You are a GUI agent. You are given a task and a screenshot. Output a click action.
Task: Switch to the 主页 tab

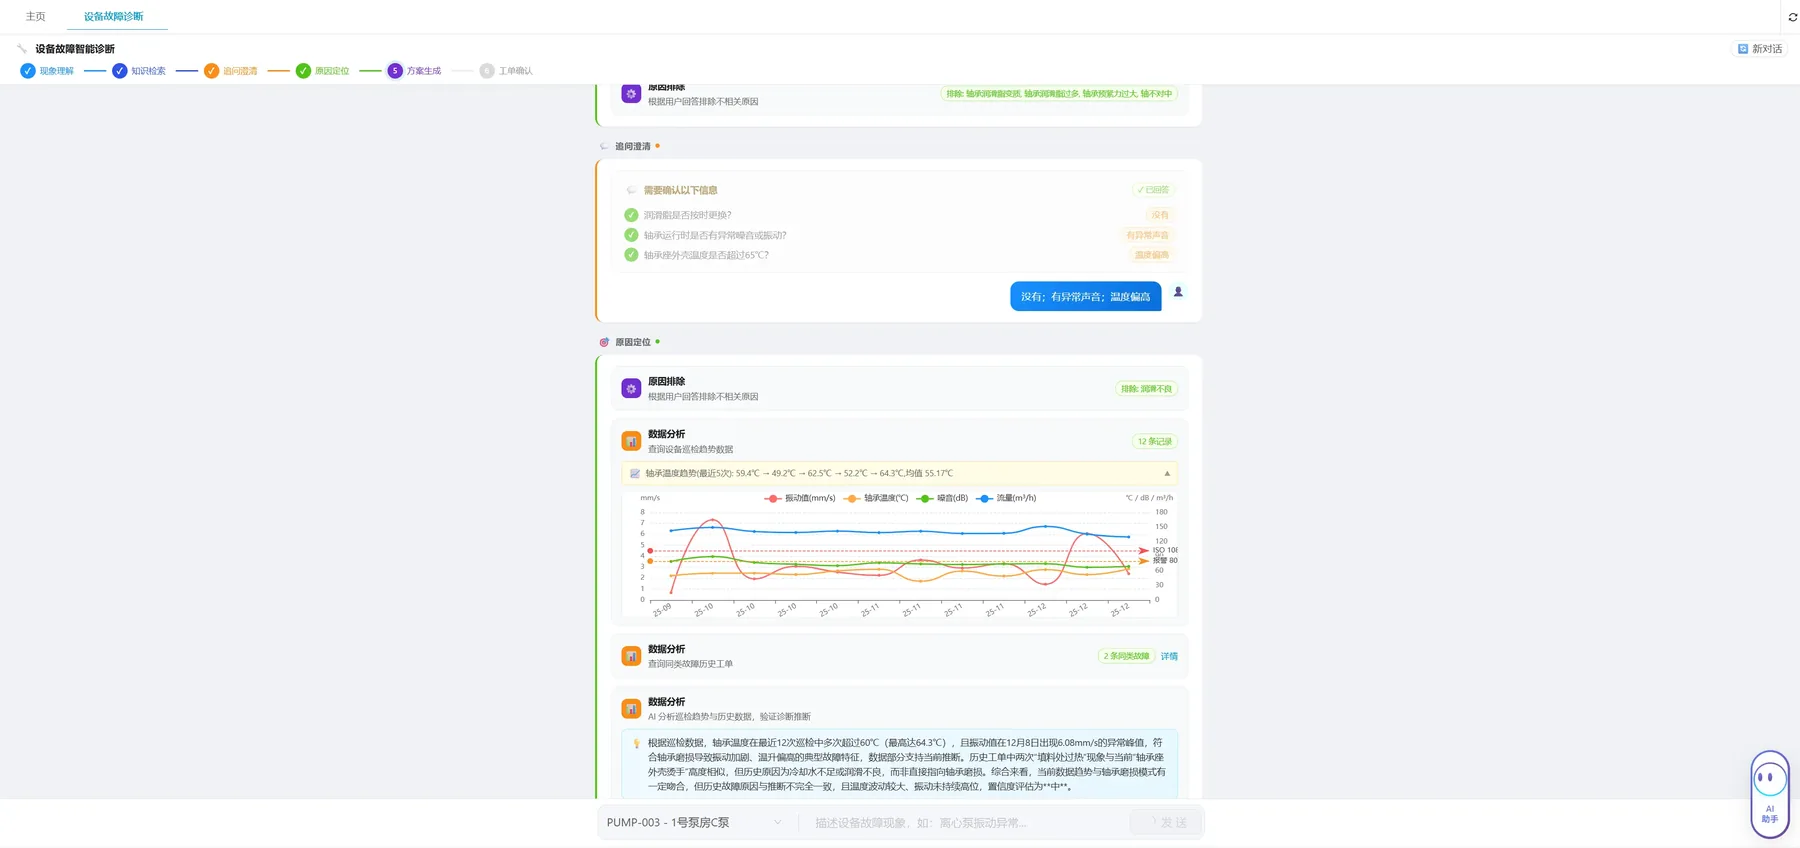[x=36, y=16]
